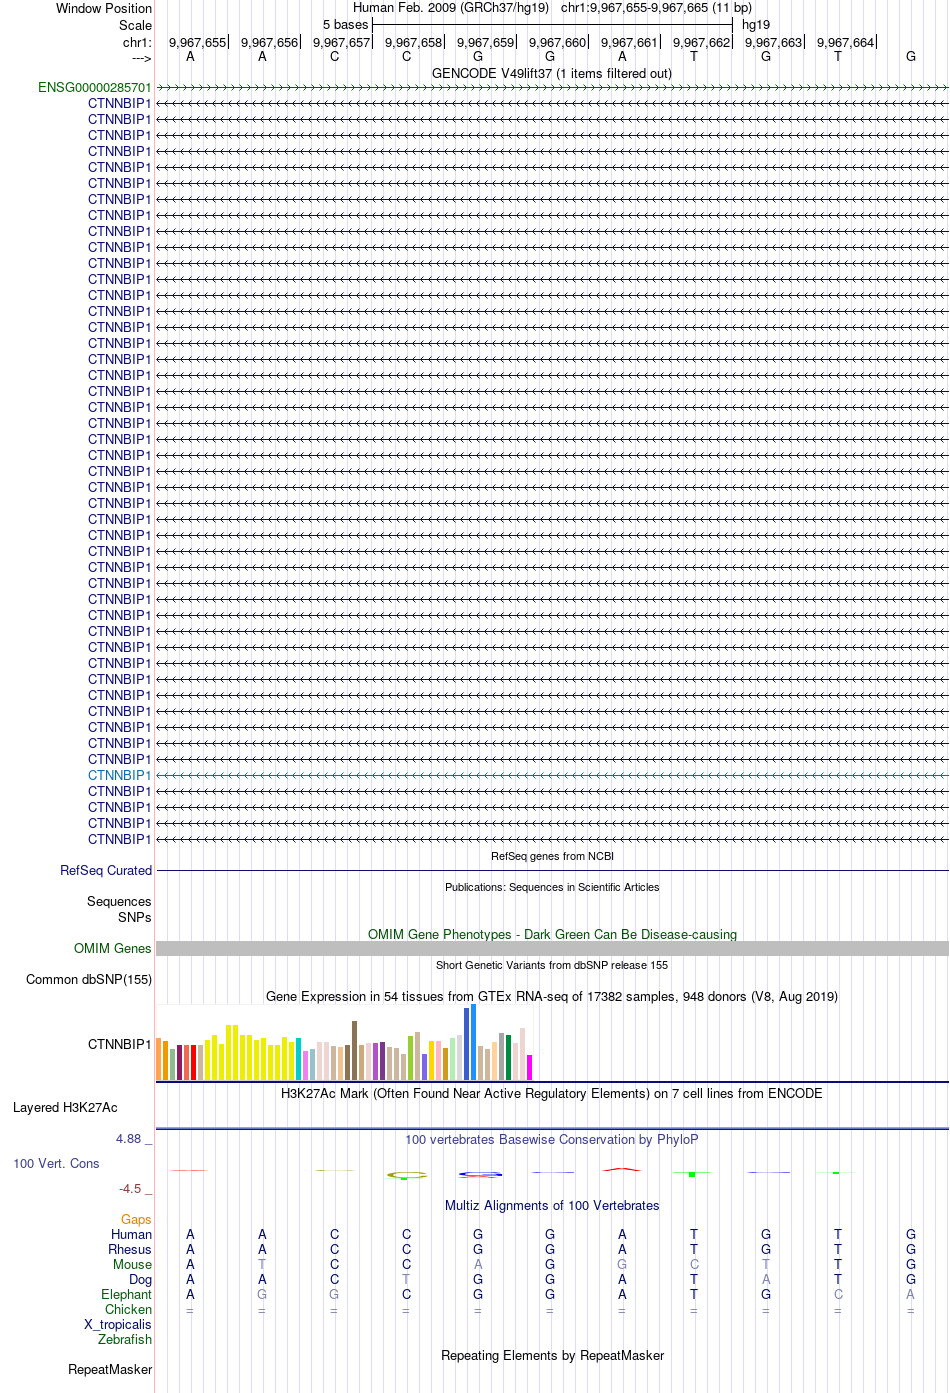The image size is (950, 1393).
Task: Click the gray OMIM Genes item bar
Action: 552,948
